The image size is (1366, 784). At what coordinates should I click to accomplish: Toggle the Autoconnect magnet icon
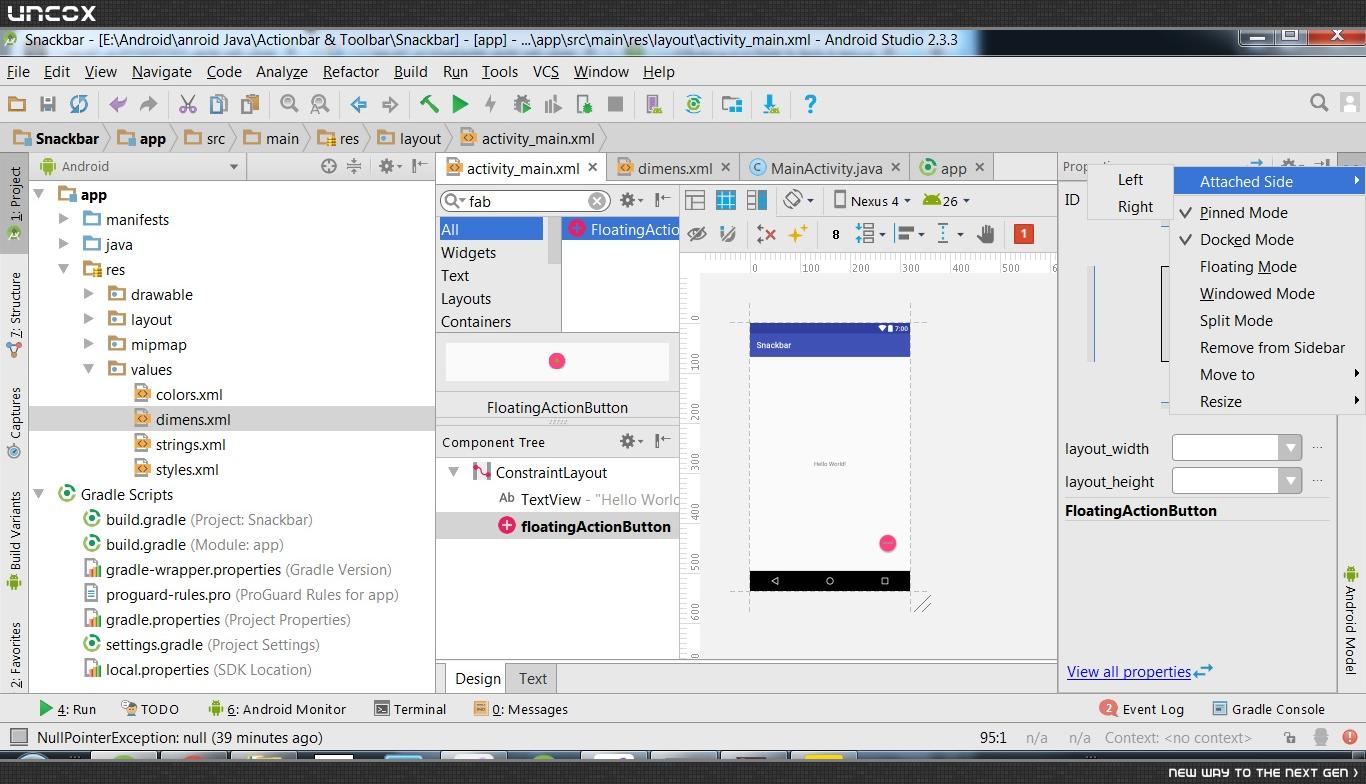coord(728,234)
